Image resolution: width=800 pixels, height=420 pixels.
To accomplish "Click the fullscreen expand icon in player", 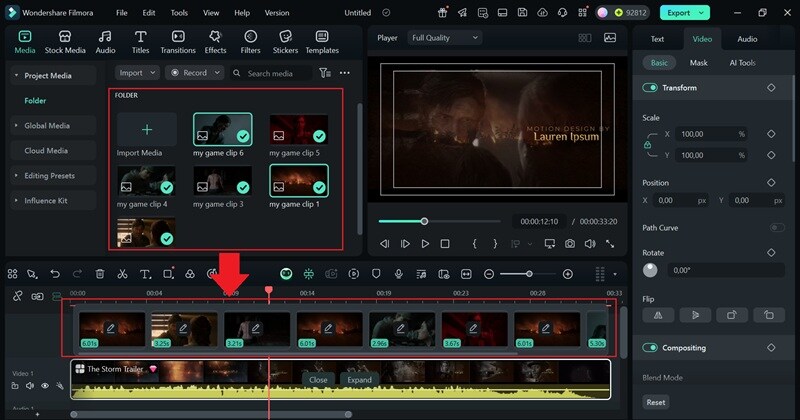I will [x=610, y=244].
